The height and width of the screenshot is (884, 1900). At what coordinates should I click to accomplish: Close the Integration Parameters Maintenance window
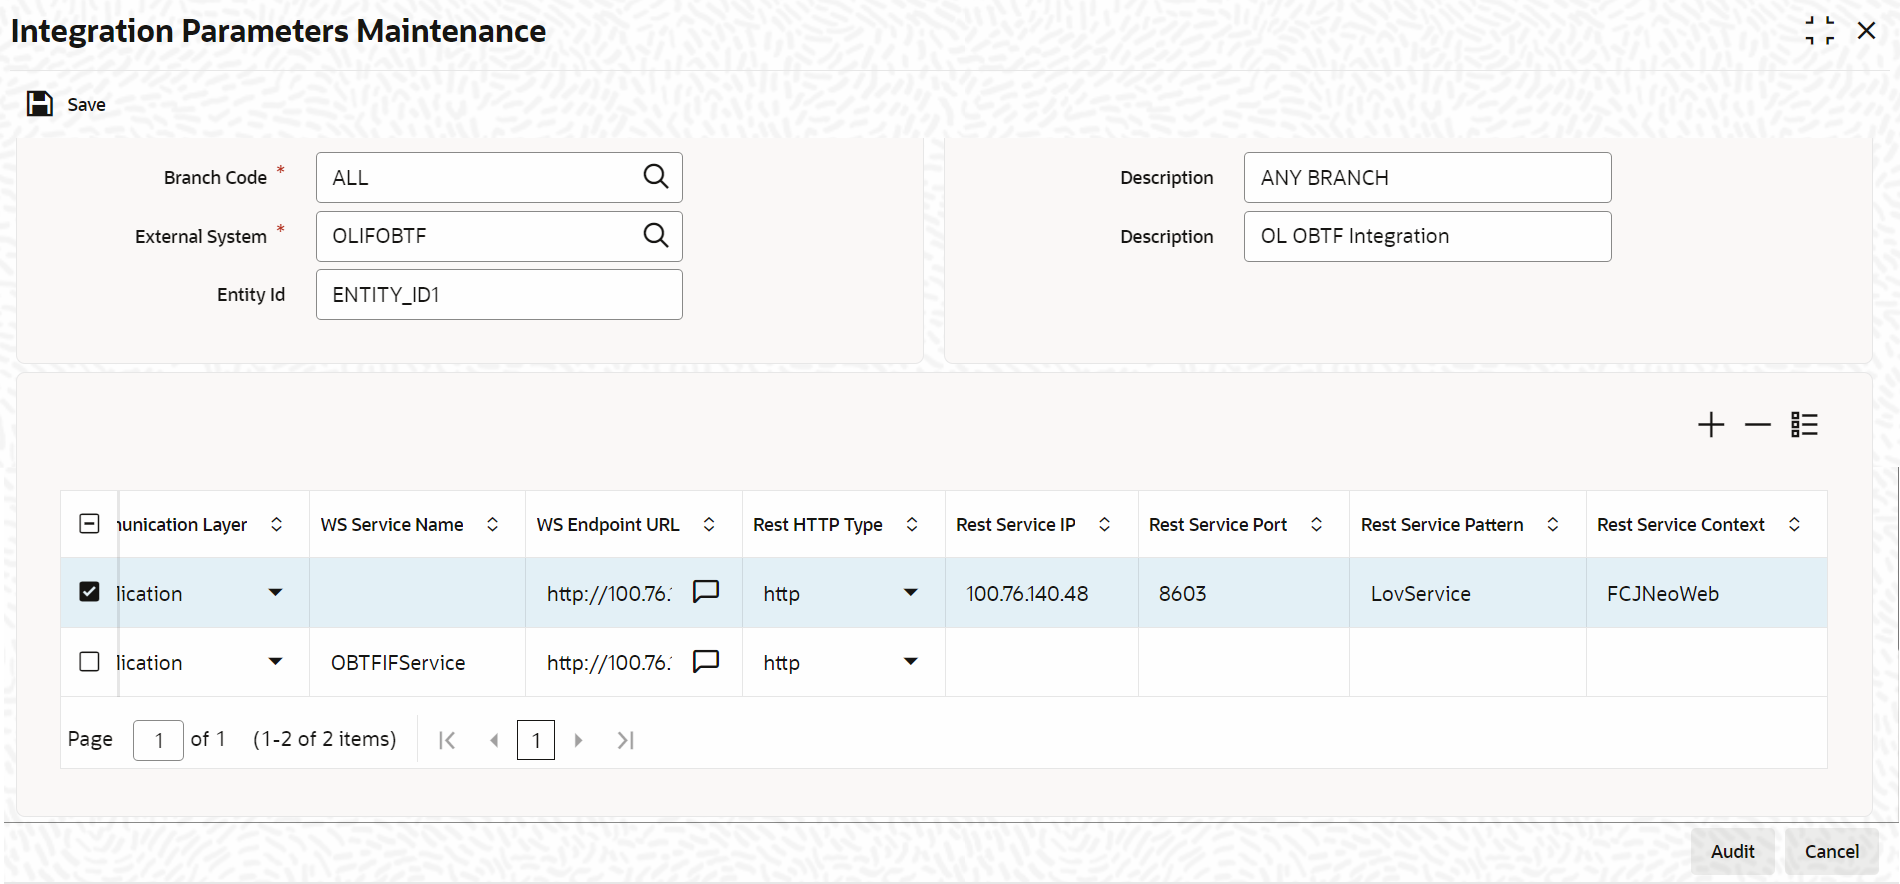coord(1866,31)
